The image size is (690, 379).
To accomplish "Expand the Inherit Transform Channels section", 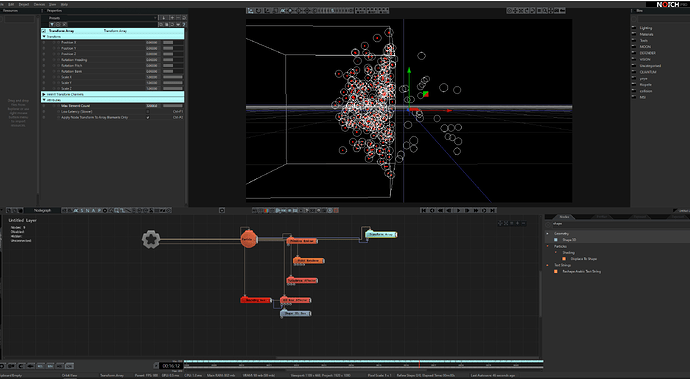I will click(x=44, y=94).
